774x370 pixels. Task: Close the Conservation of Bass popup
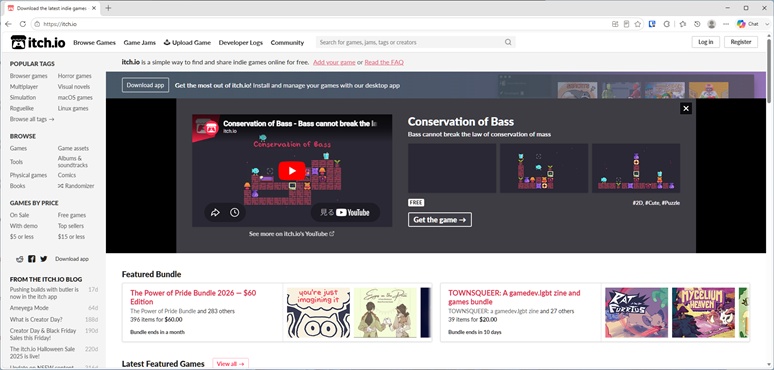pos(686,109)
